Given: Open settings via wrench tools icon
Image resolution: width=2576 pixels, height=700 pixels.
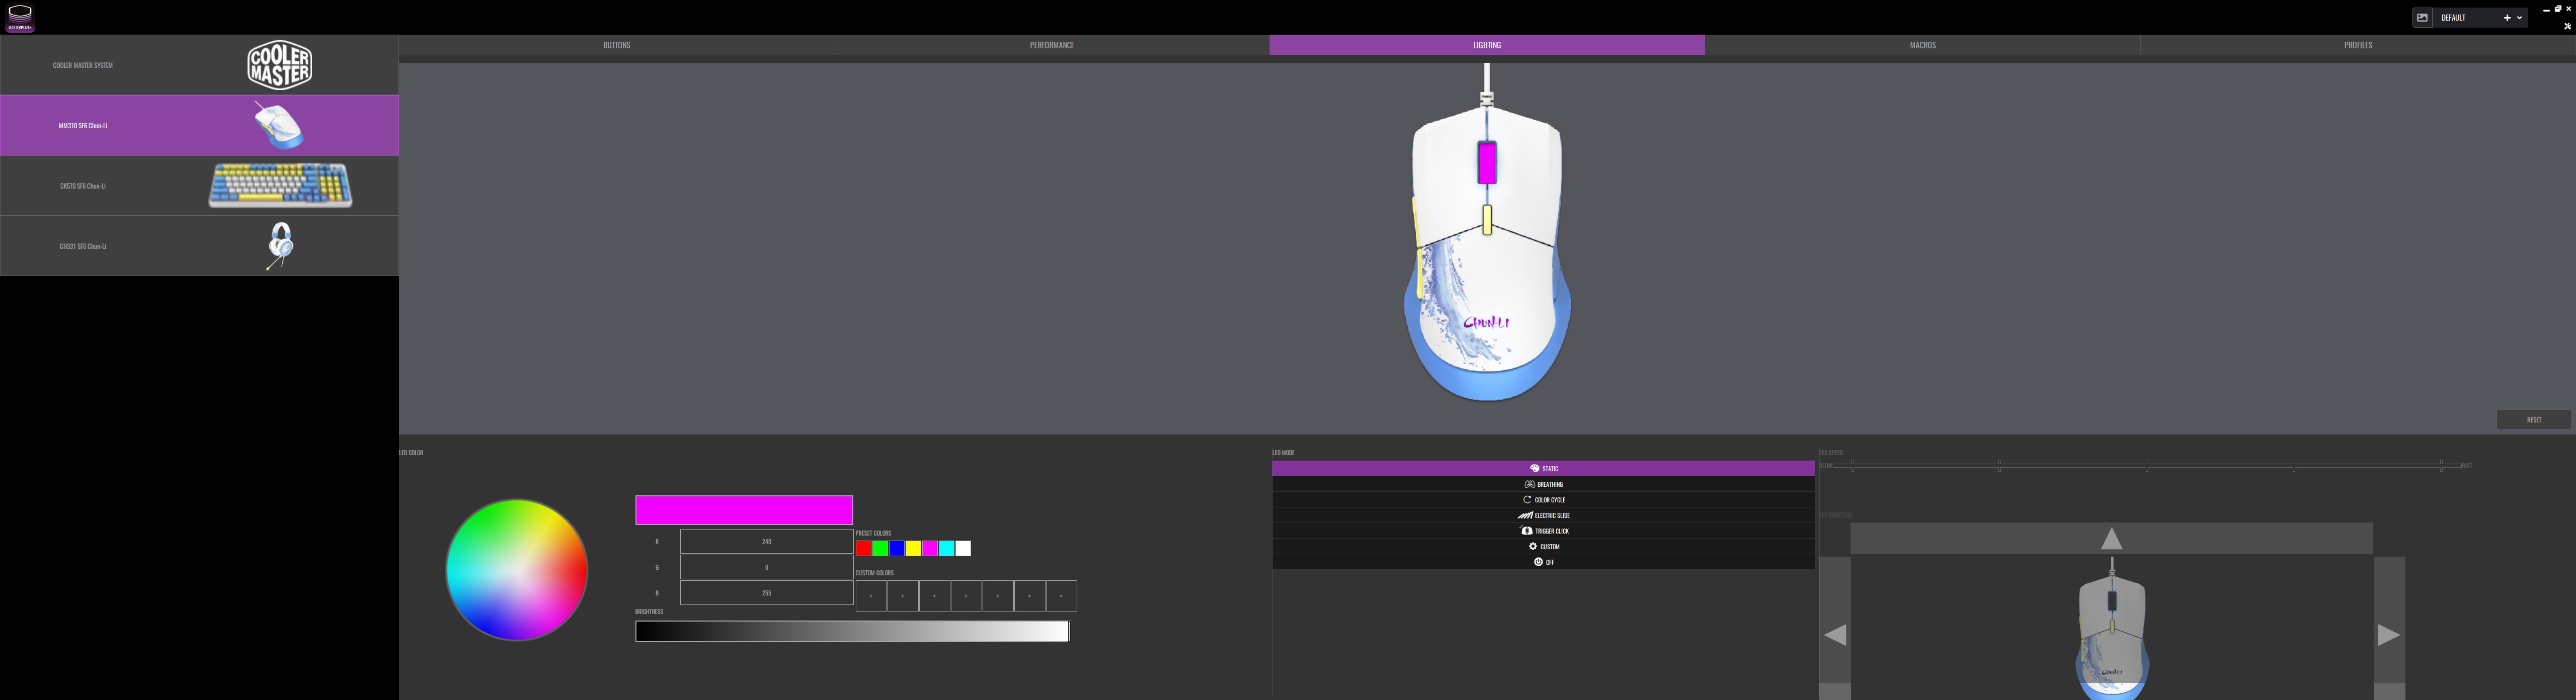Looking at the screenshot, I should click(2567, 27).
